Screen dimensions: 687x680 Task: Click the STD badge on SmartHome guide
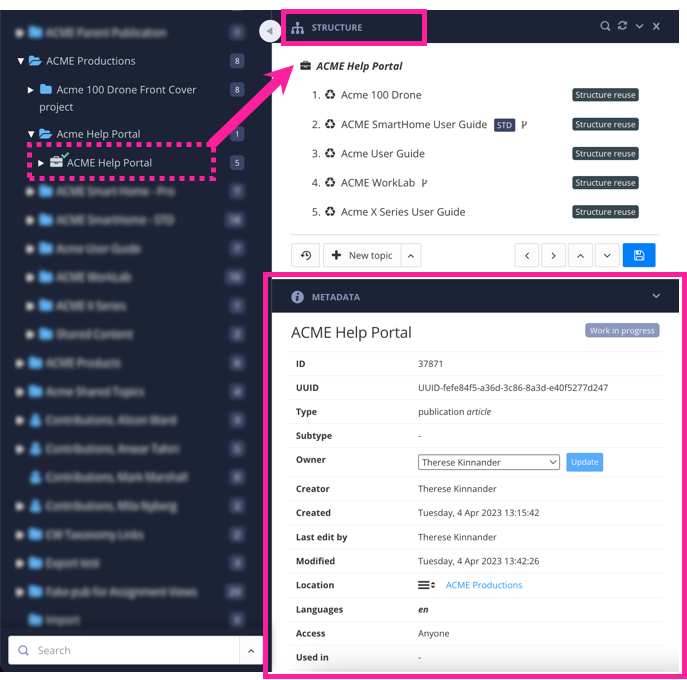[x=504, y=125]
